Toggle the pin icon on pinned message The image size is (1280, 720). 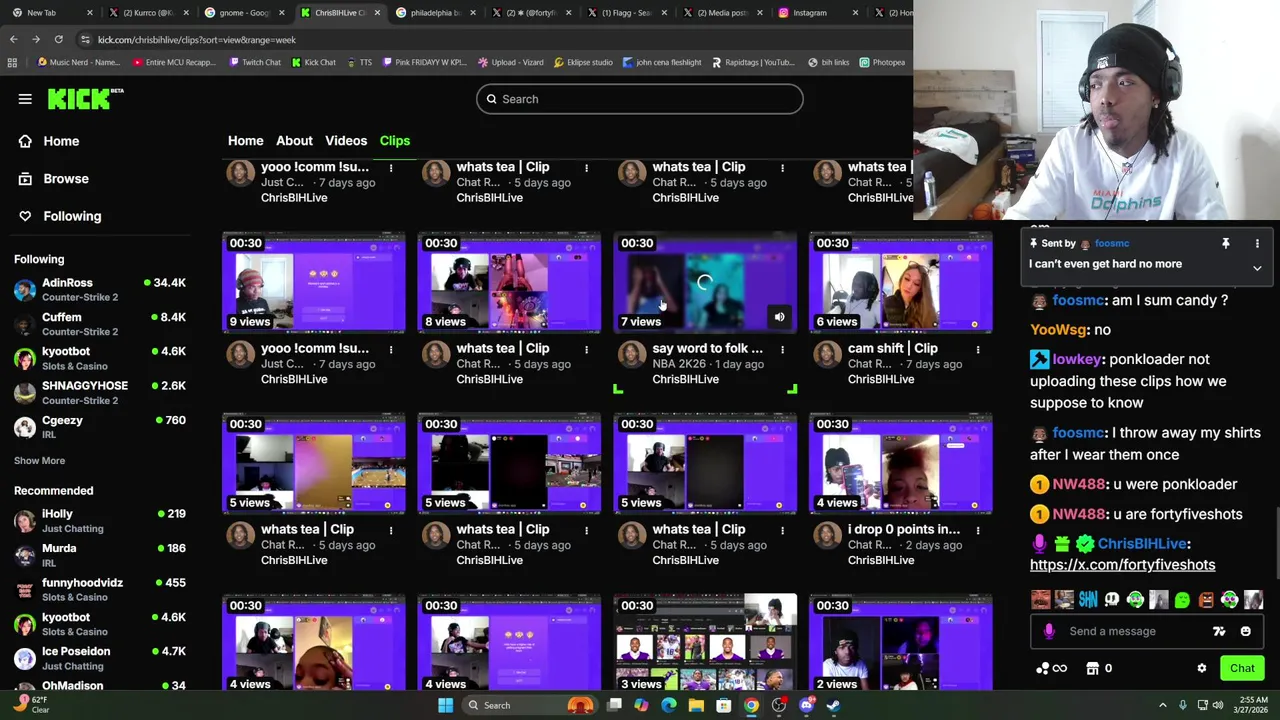(1225, 243)
